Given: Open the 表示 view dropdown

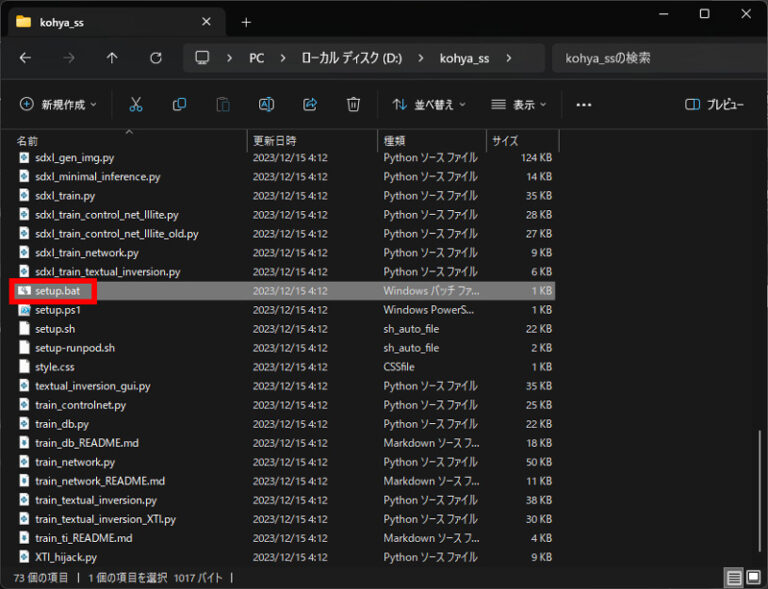Looking at the screenshot, I should (519, 104).
